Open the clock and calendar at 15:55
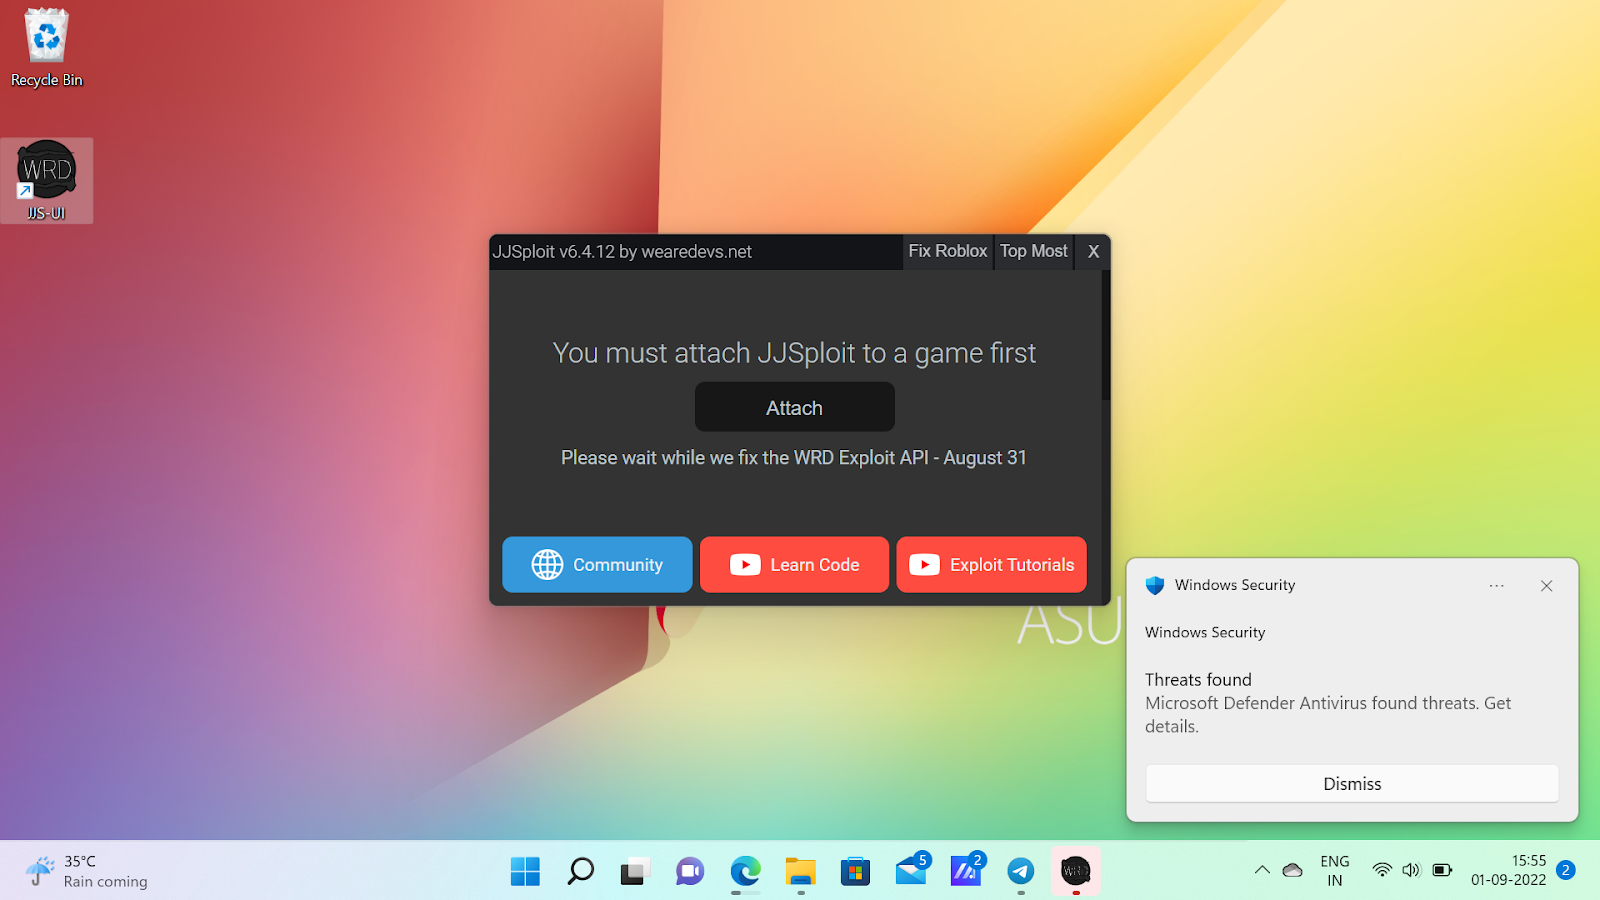 click(1509, 870)
